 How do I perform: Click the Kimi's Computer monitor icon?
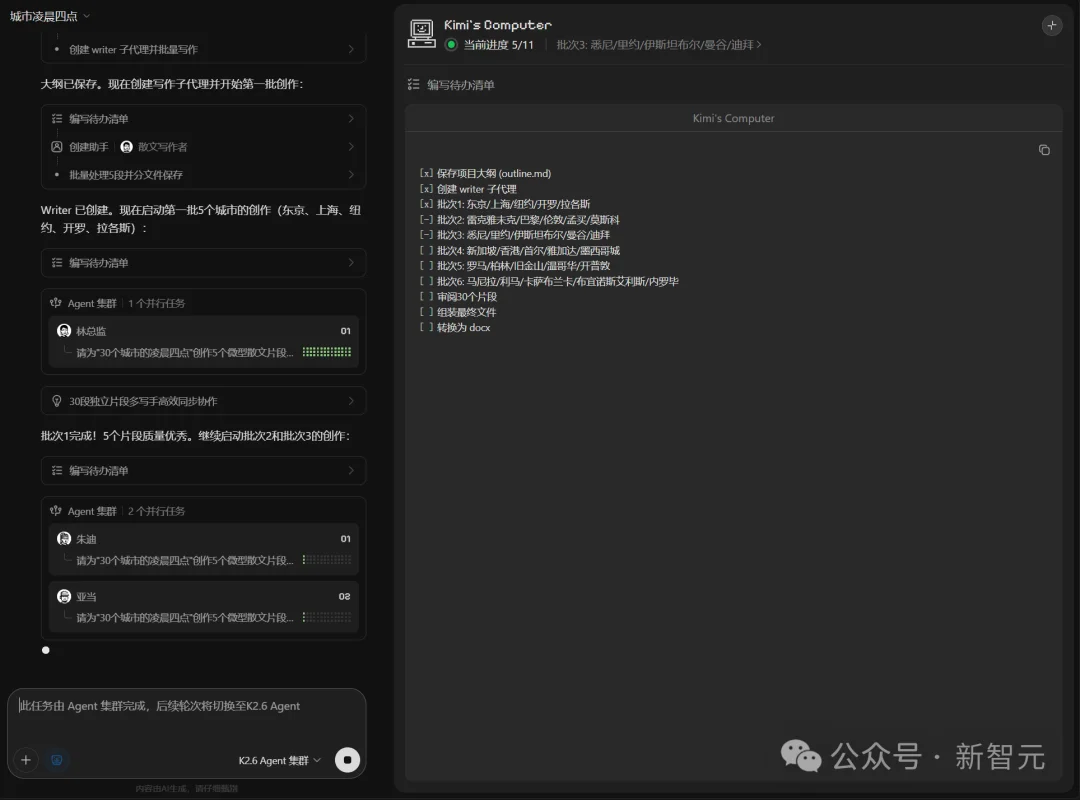tap(422, 34)
